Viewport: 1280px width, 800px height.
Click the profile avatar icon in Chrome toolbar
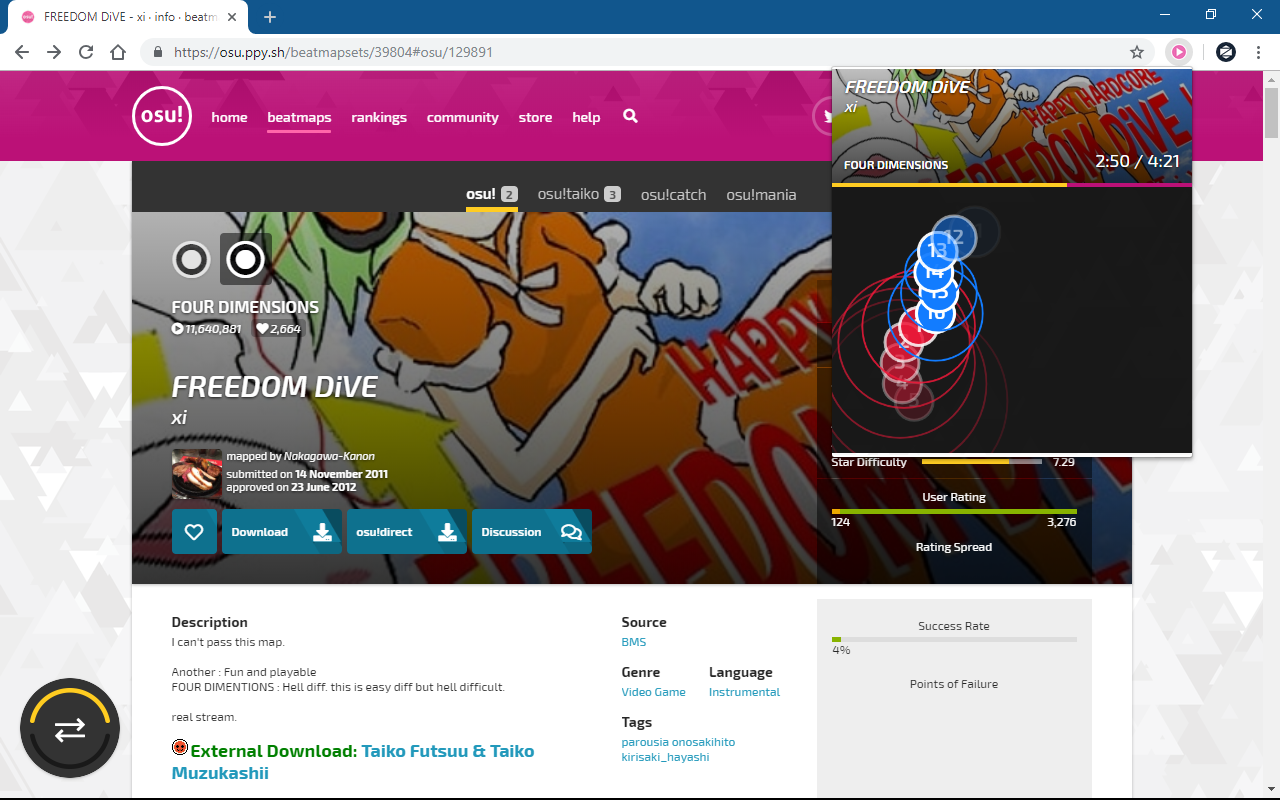[1226, 52]
